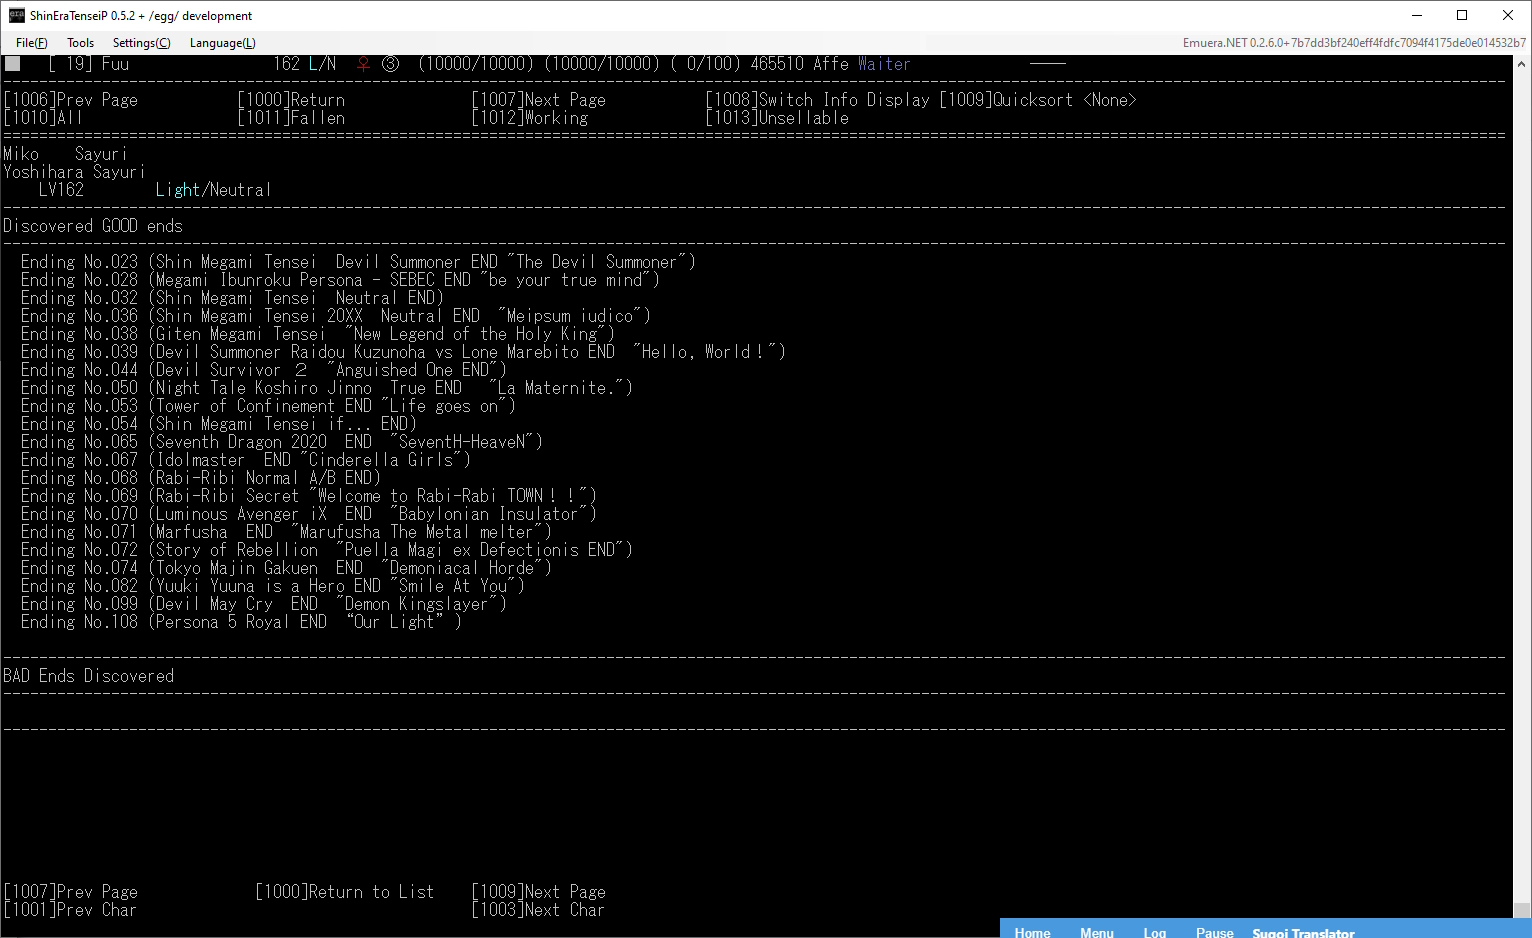Choose [1000]Return to List

[x=345, y=892]
